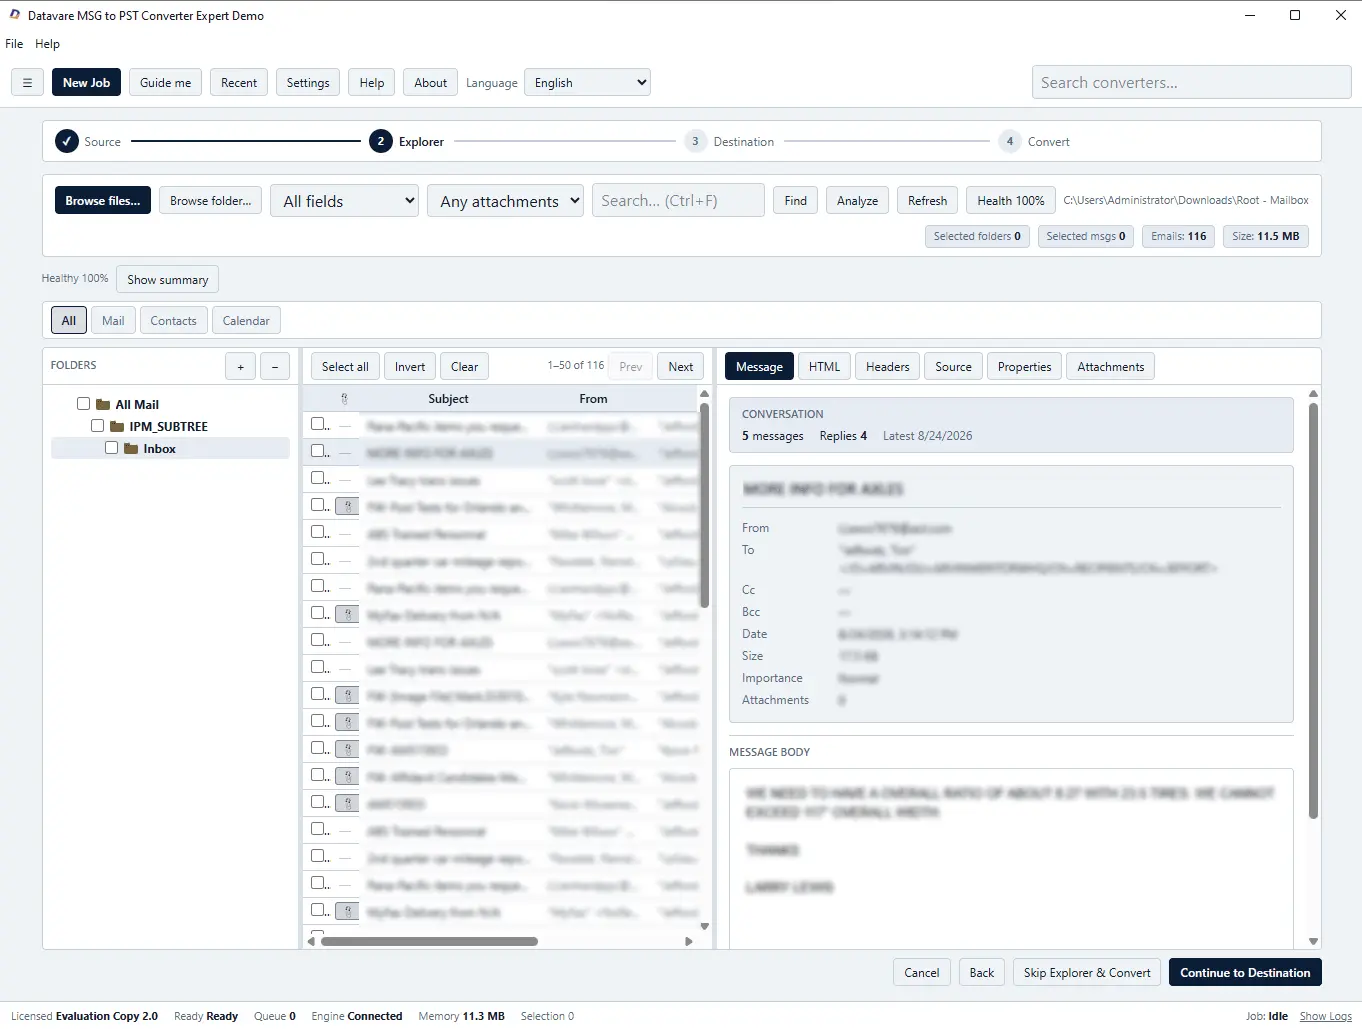Open the Attachments tab in preview pane
This screenshot has height=1029, width=1362.
pos(1111,367)
